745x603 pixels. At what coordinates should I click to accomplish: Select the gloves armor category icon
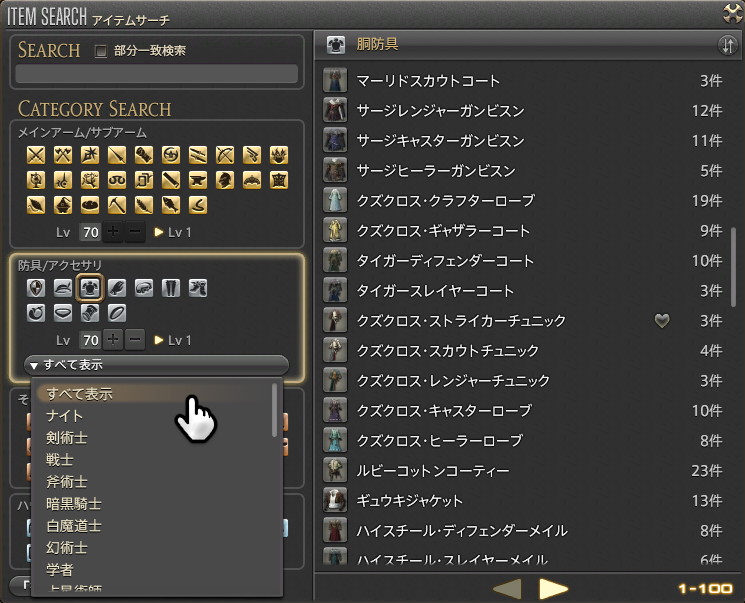[117, 288]
